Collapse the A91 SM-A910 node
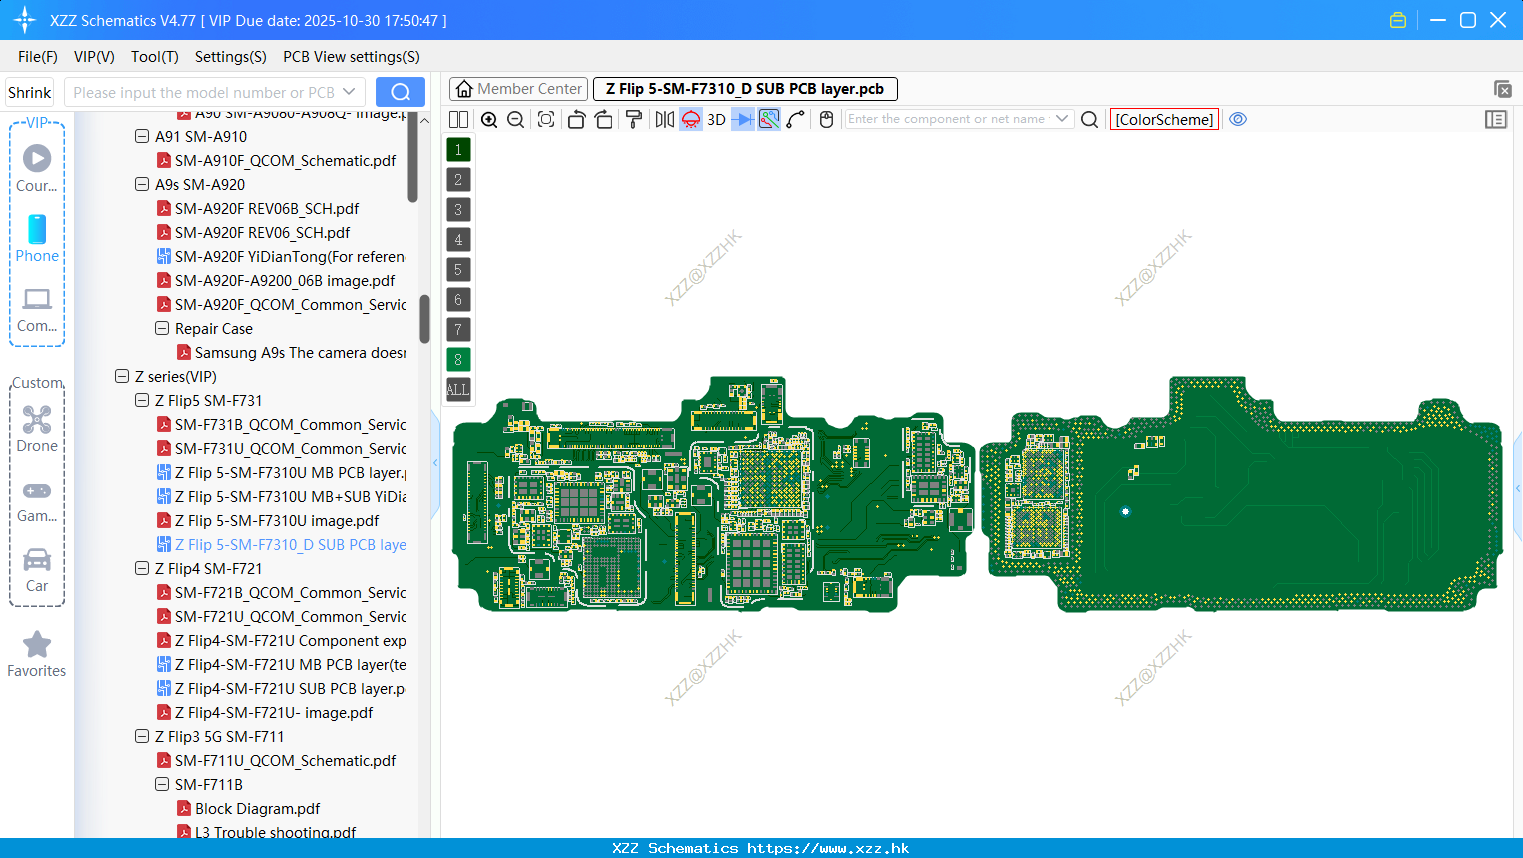The height and width of the screenshot is (858, 1523). tap(142, 136)
